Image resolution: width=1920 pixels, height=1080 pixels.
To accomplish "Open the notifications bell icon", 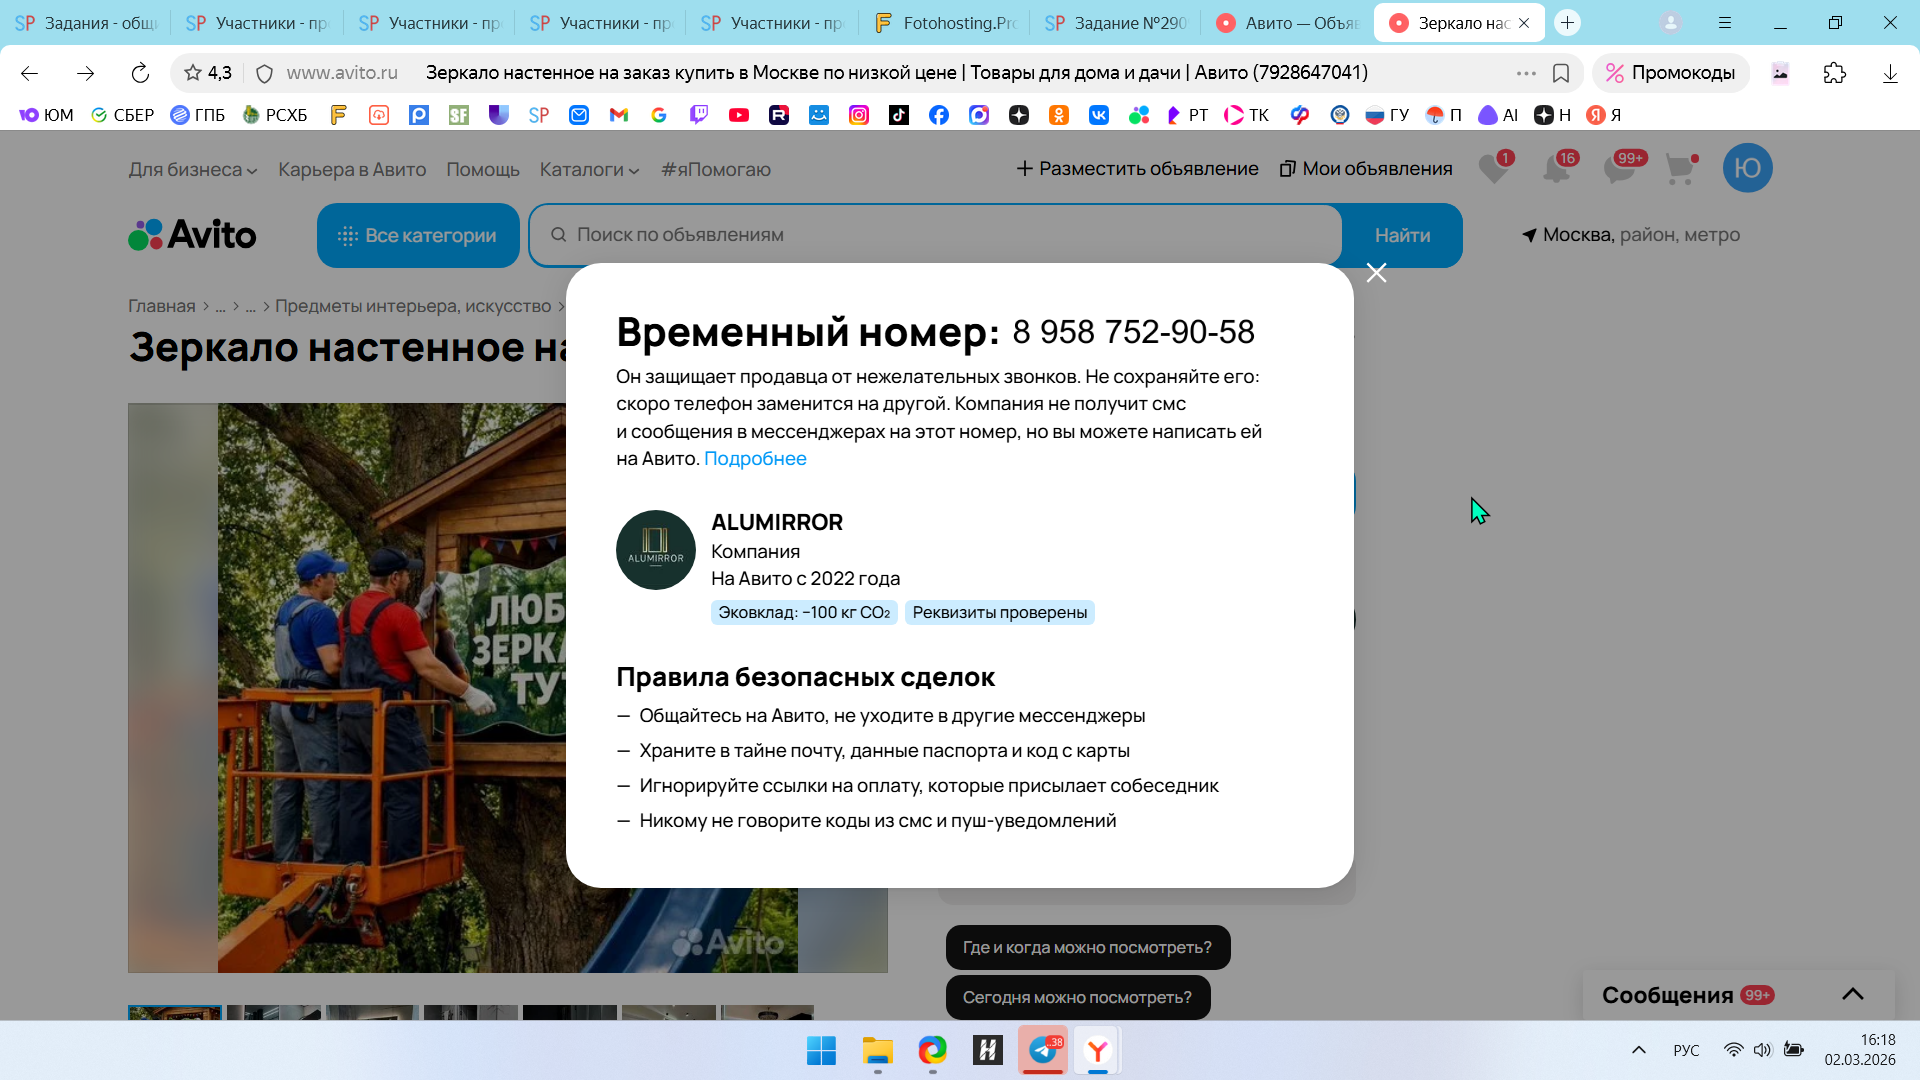I will point(1556,168).
